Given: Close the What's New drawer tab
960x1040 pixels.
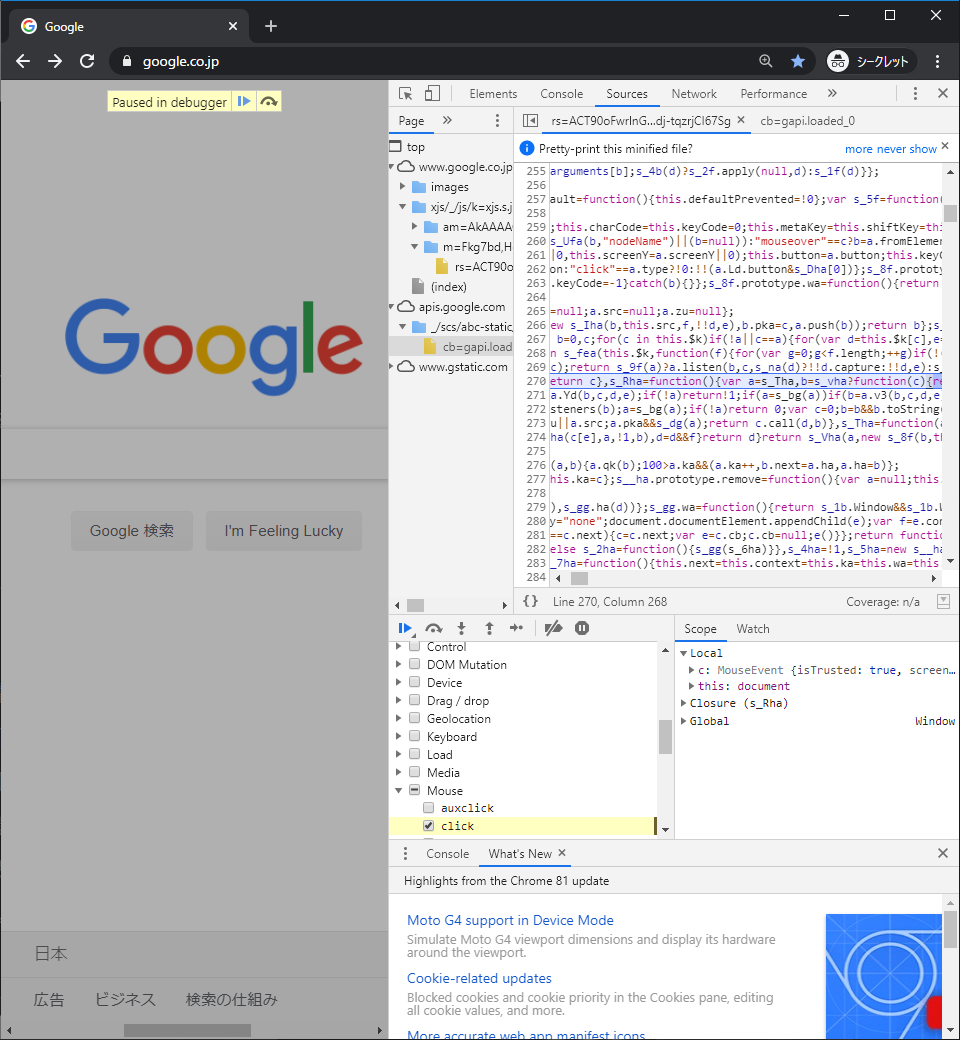Looking at the screenshot, I should [562, 853].
